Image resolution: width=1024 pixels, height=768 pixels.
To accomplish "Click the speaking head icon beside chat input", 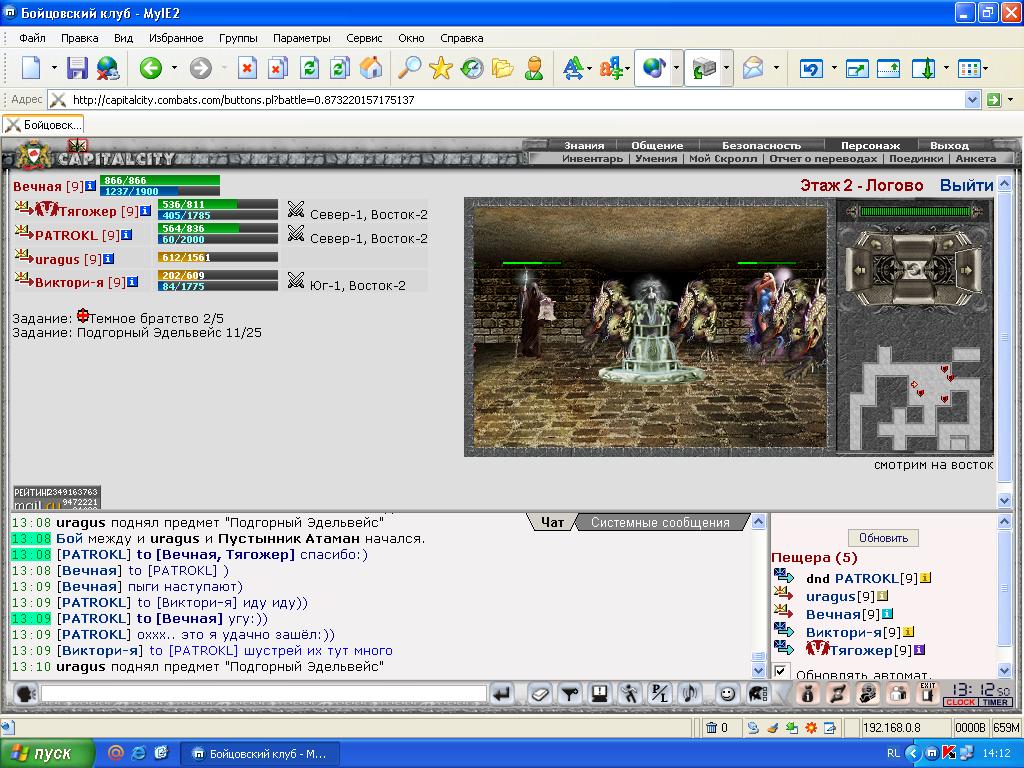I will (x=25, y=694).
